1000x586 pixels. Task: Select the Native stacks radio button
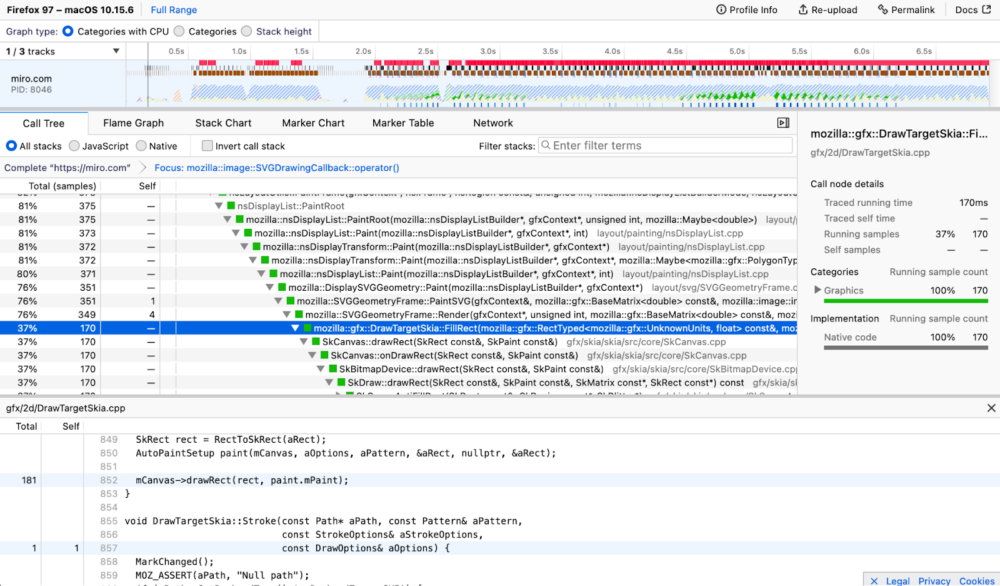tap(141, 146)
